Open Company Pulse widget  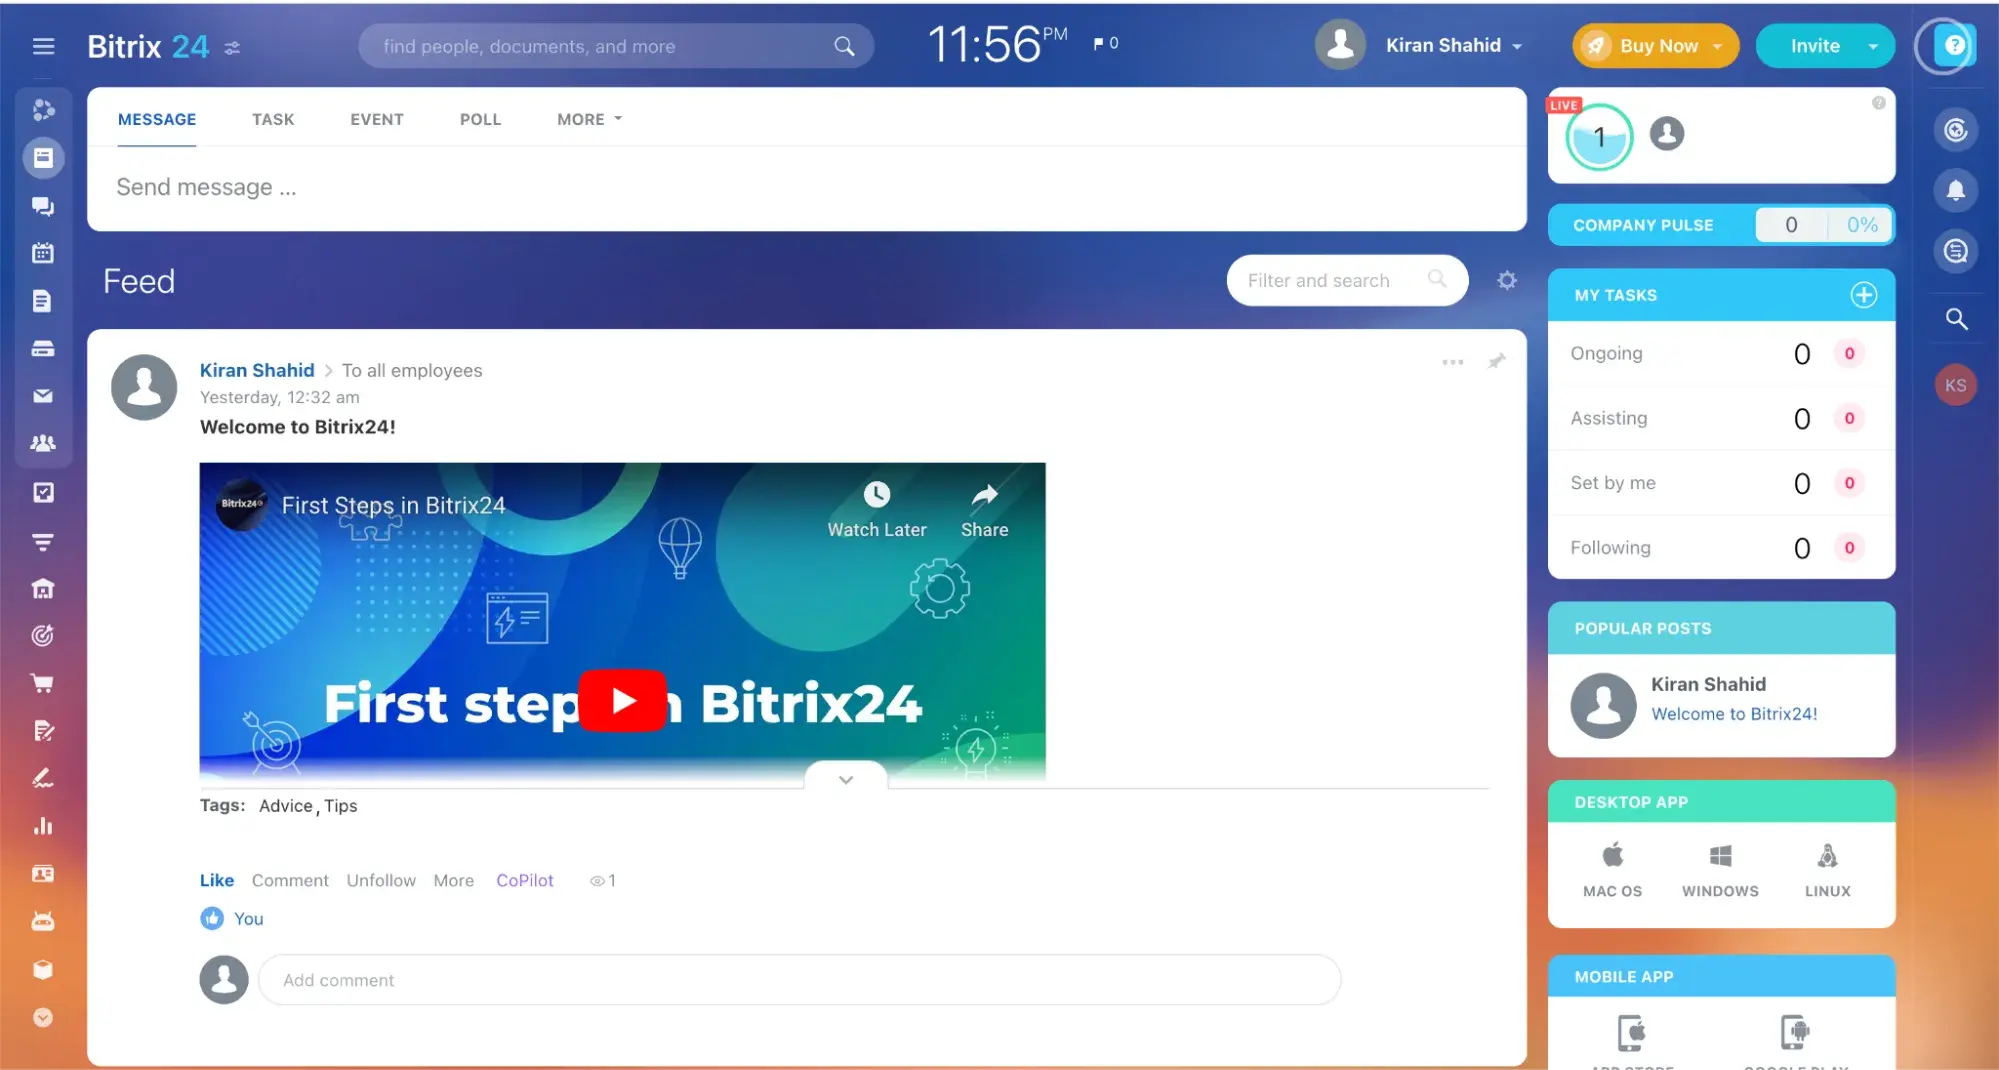click(x=1721, y=225)
